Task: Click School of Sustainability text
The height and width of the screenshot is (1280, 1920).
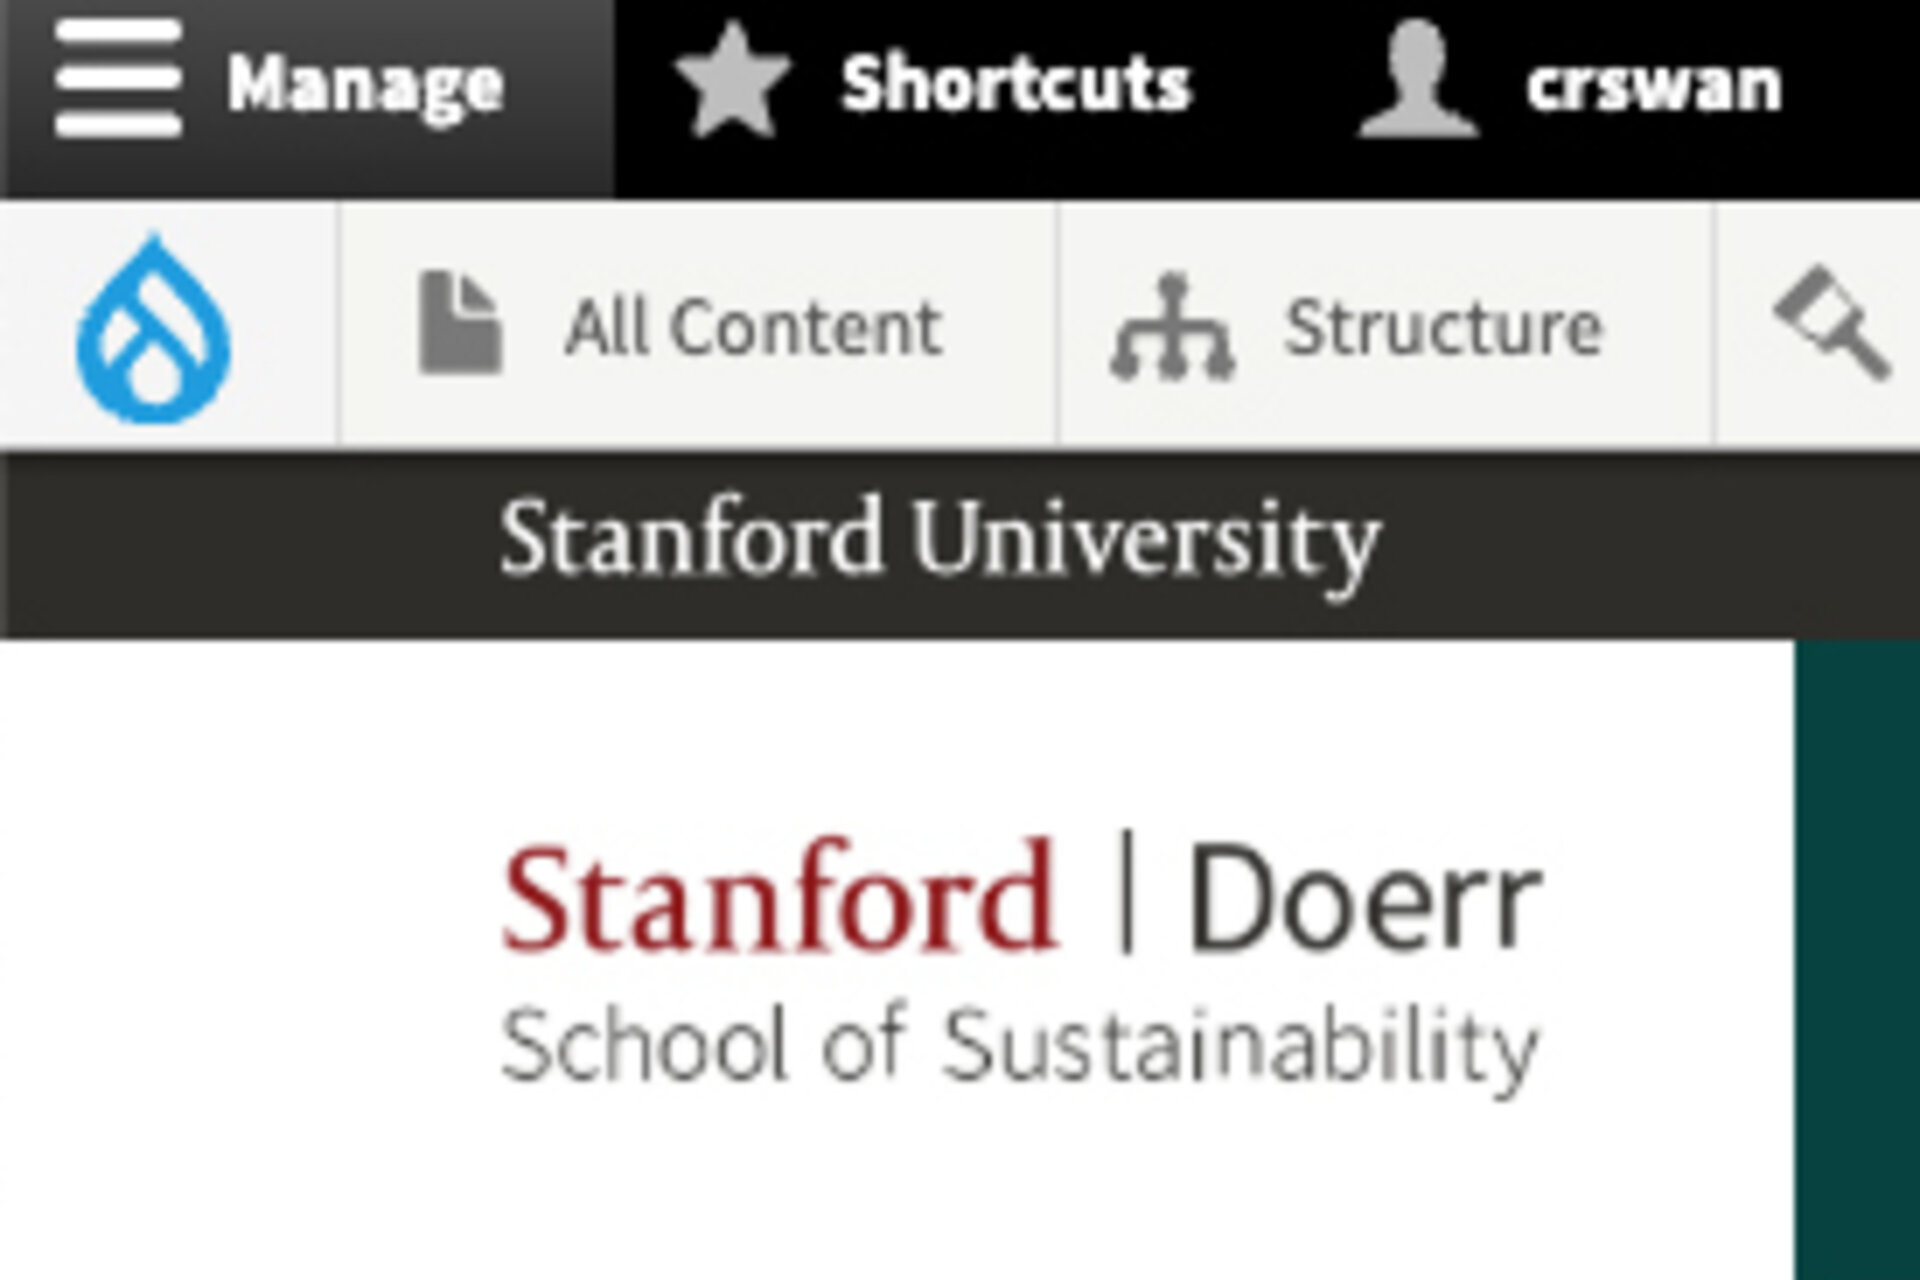Action: pos(1019,1046)
